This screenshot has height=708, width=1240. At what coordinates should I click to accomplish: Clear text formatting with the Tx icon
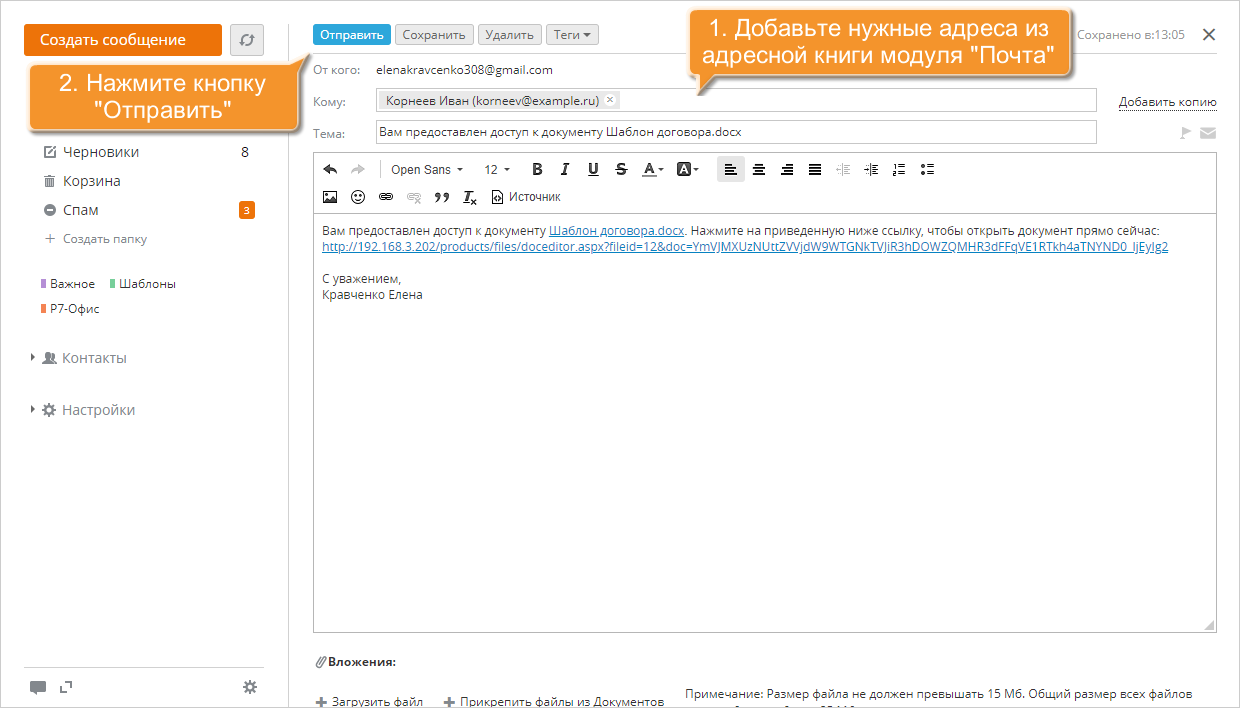(x=470, y=197)
